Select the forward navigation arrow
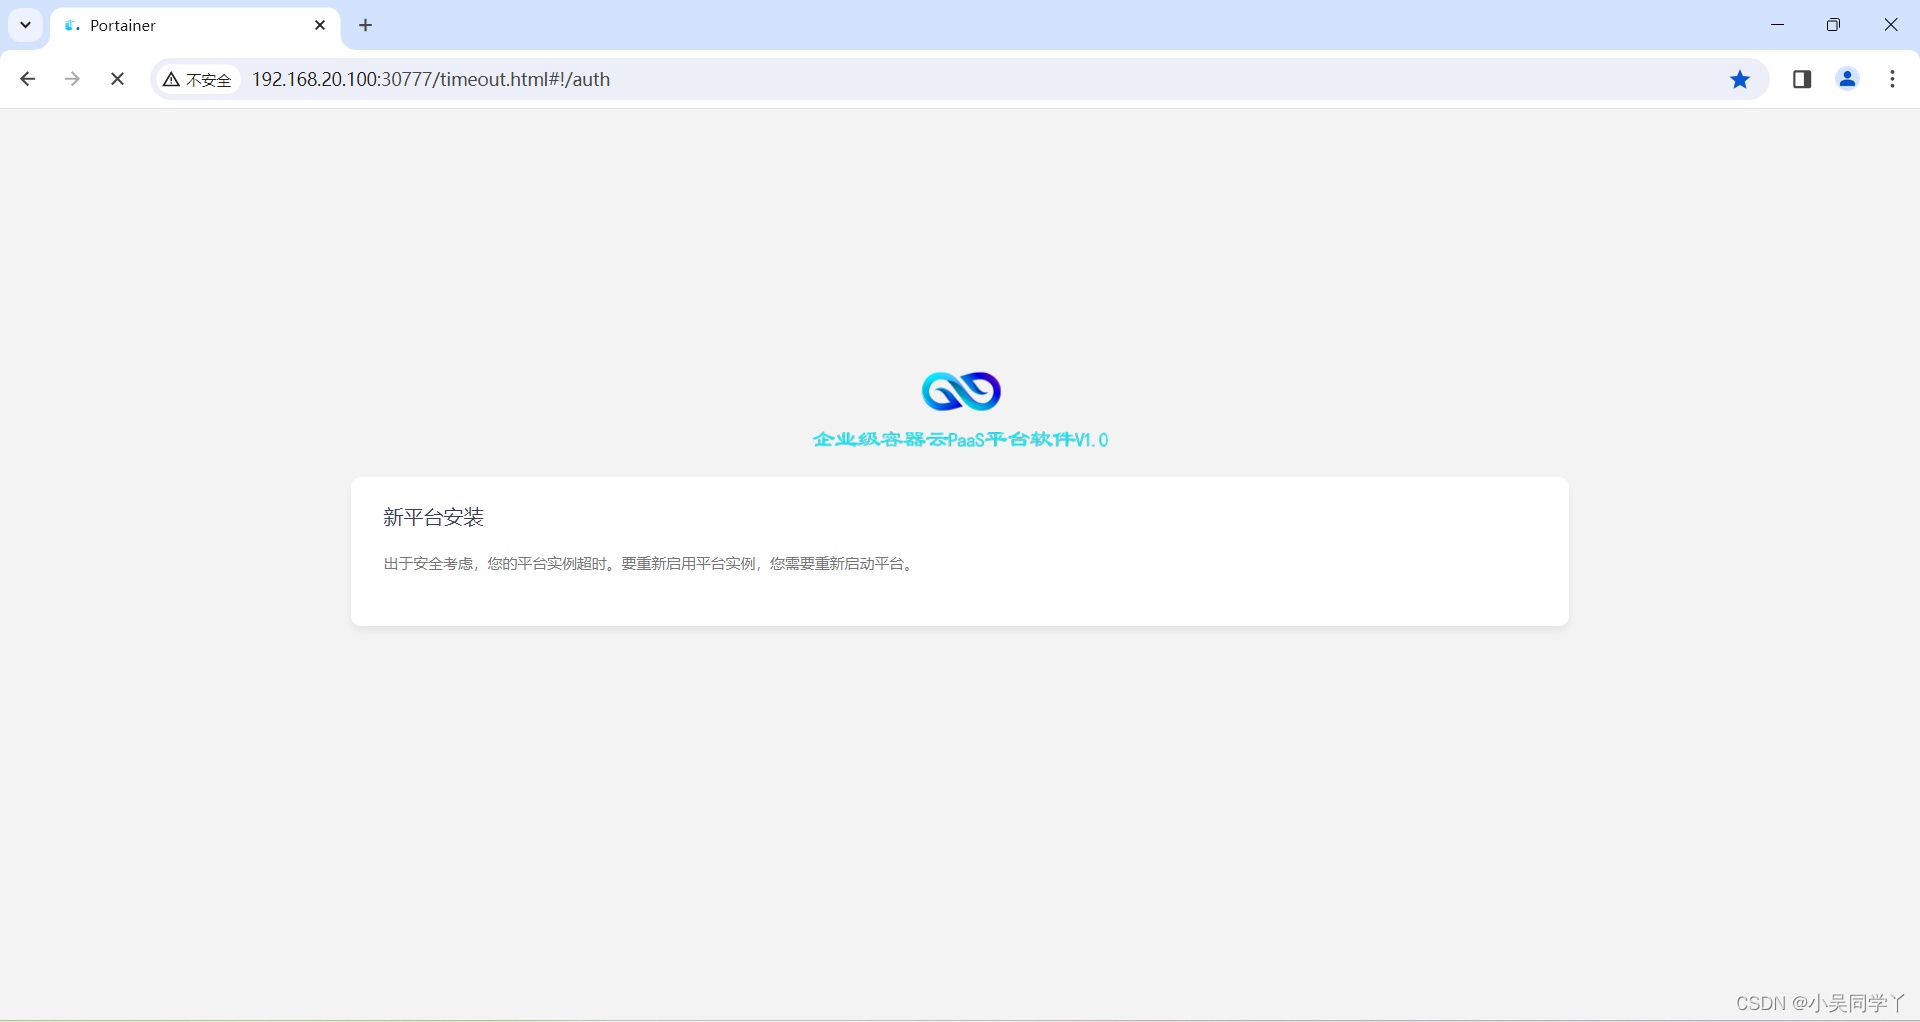Viewport: 1920px width, 1022px height. click(71, 79)
